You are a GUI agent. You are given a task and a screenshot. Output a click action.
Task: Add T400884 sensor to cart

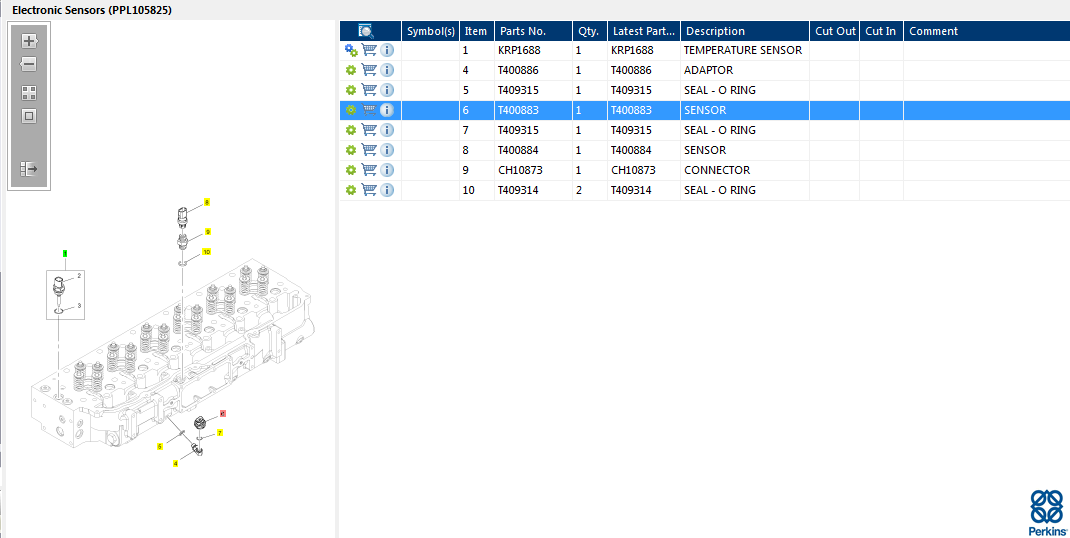click(369, 150)
